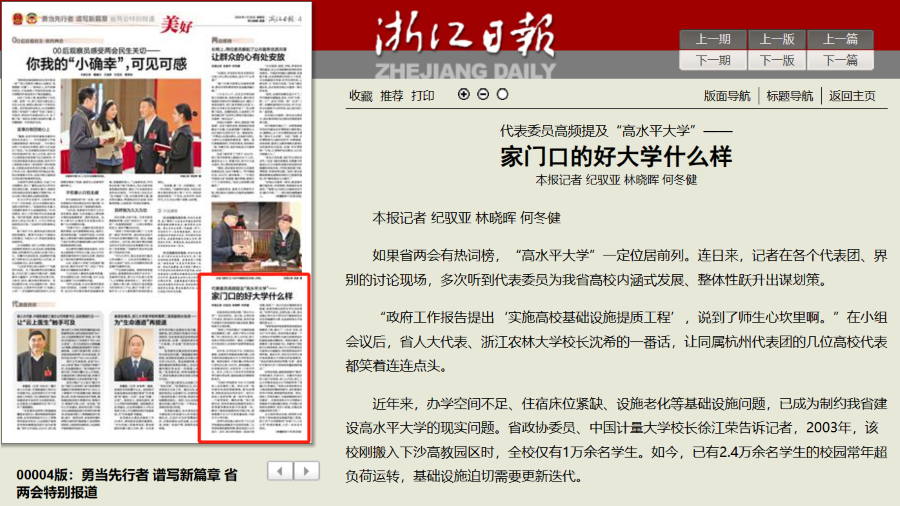Image resolution: width=900 pixels, height=506 pixels.
Task: Click 返回主页 to return home
Action: coord(852,96)
